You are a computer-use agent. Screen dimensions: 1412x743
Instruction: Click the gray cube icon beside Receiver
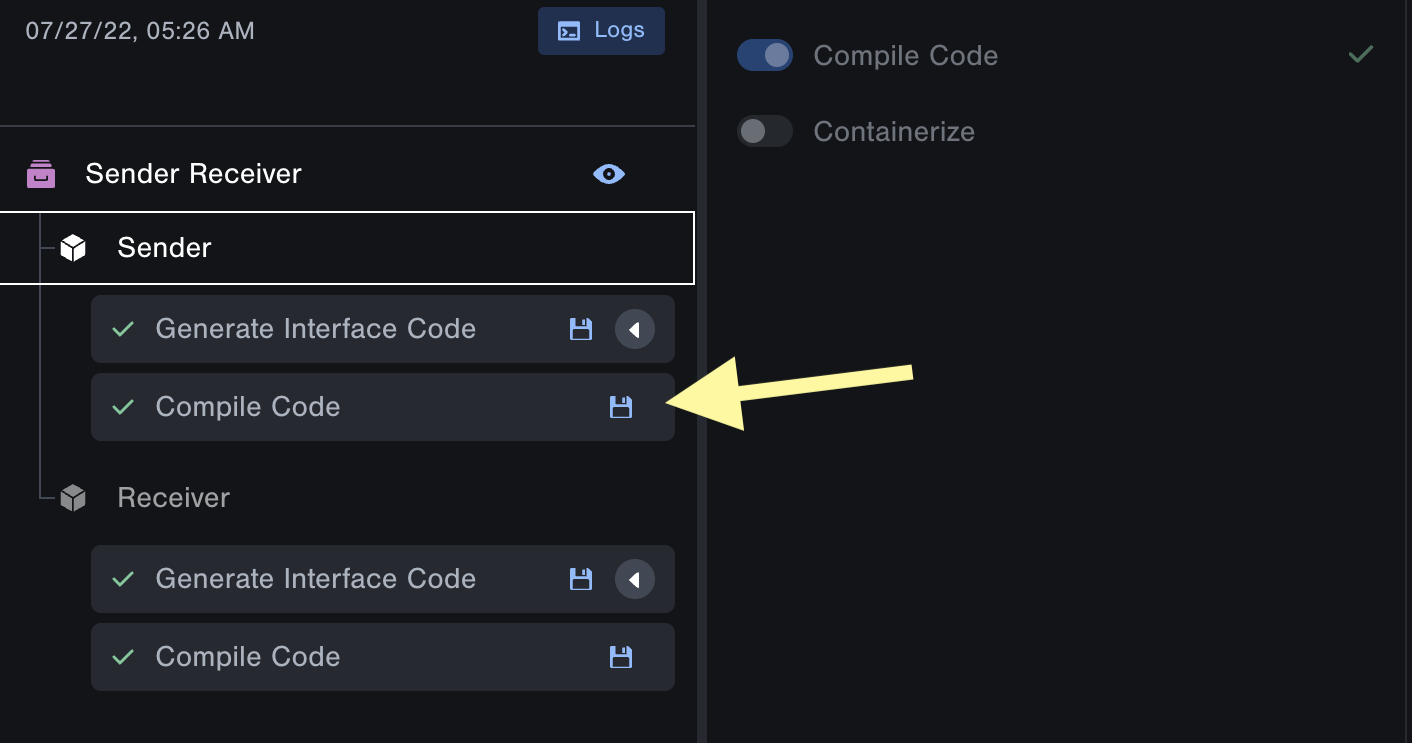pos(73,498)
